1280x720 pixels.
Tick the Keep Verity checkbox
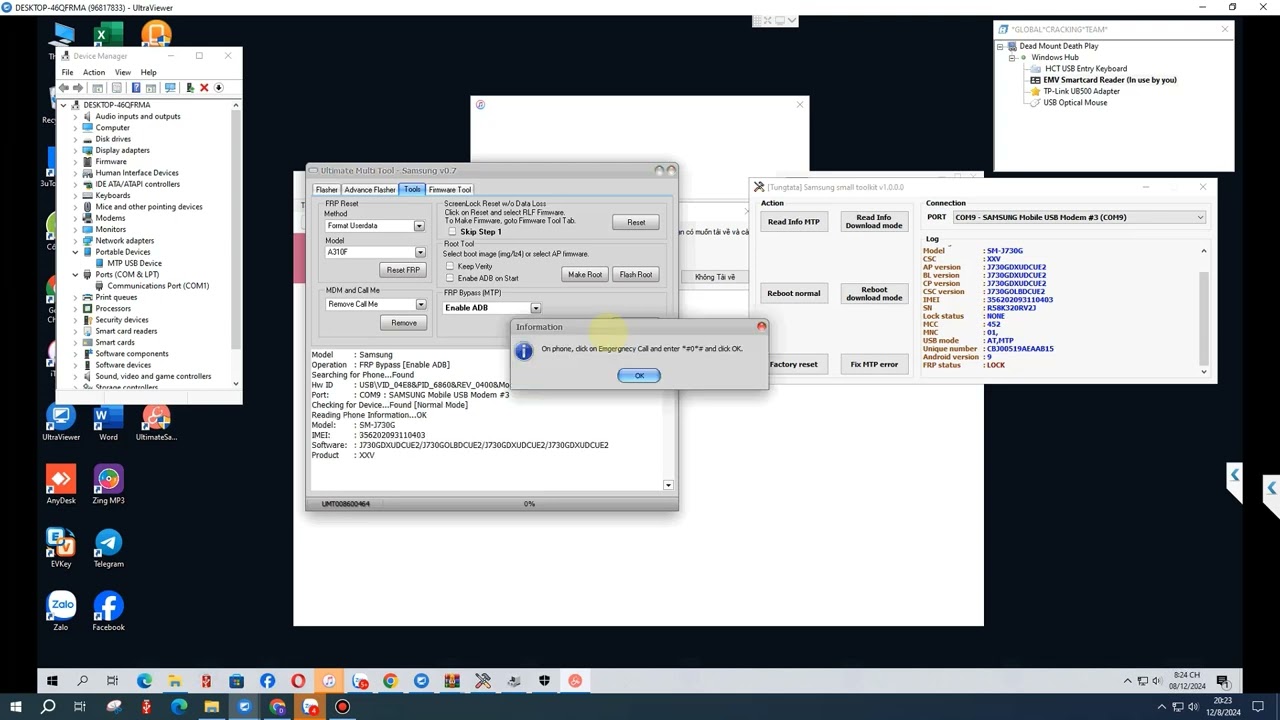(450, 267)
